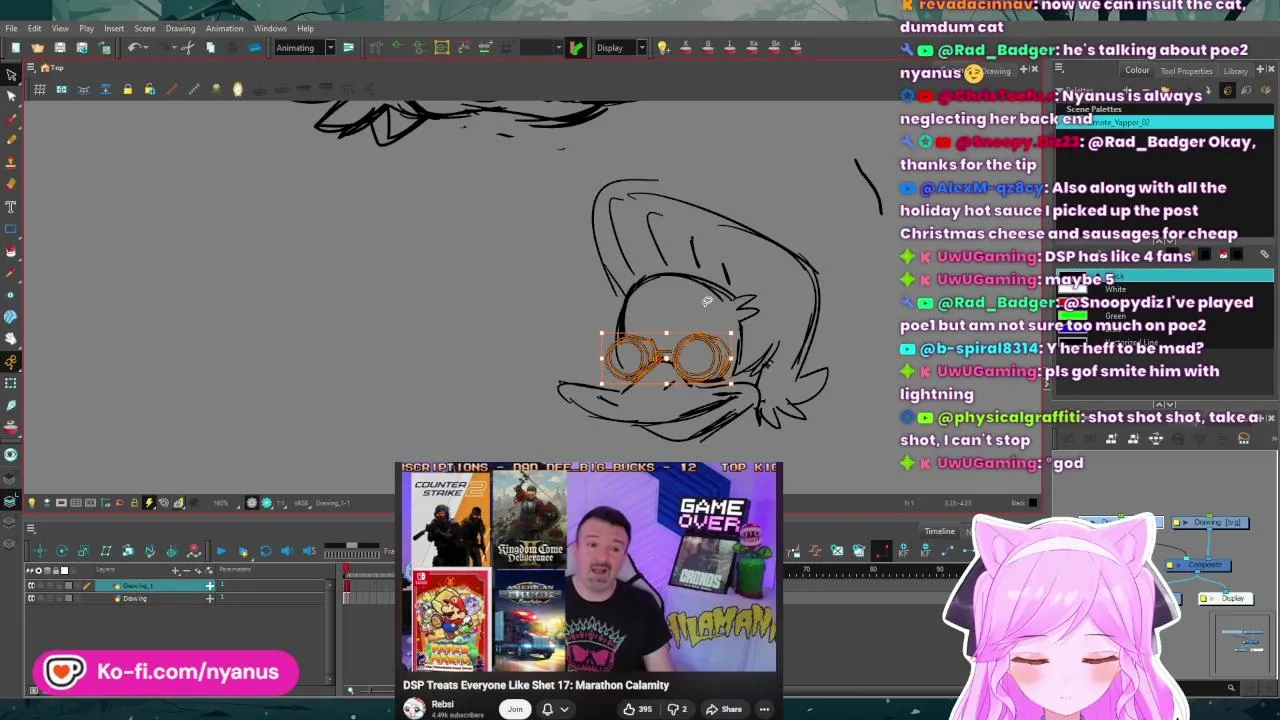
Task: Click the Add light bulb icon near Display
Action: pos(664,48)
